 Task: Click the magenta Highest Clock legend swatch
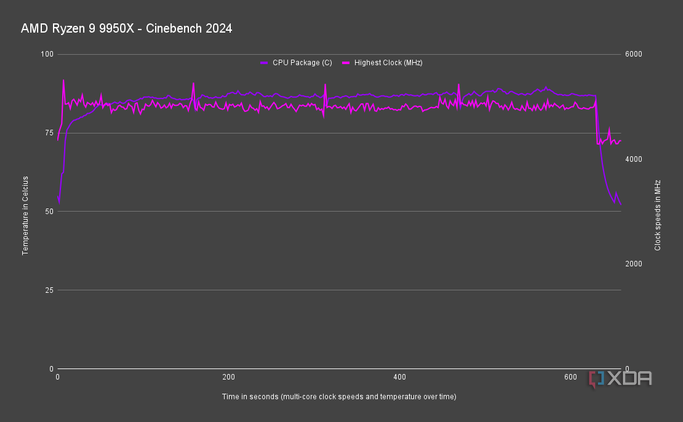346,63
